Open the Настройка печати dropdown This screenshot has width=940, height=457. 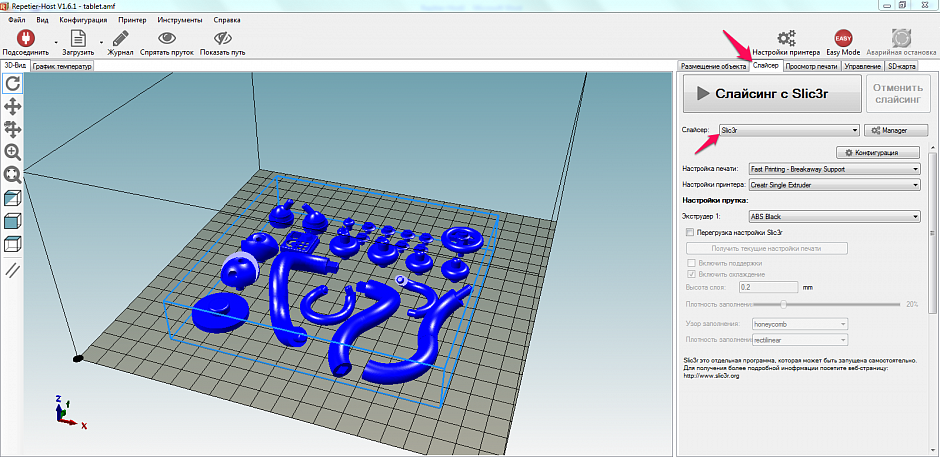833,169
